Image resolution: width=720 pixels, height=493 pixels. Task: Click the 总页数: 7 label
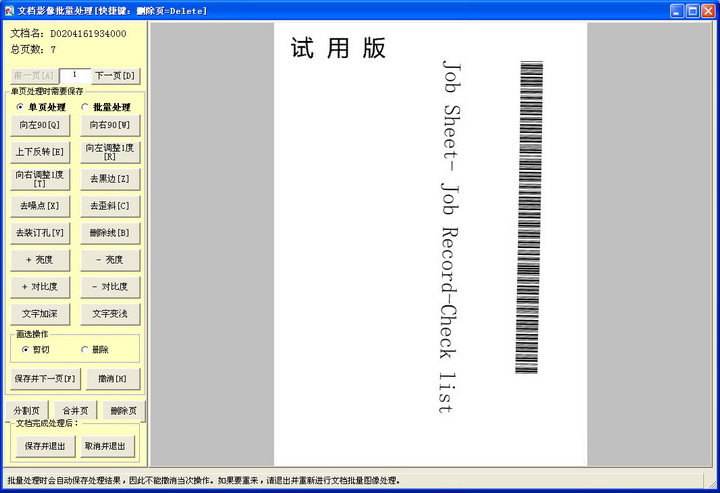(33, 50)
